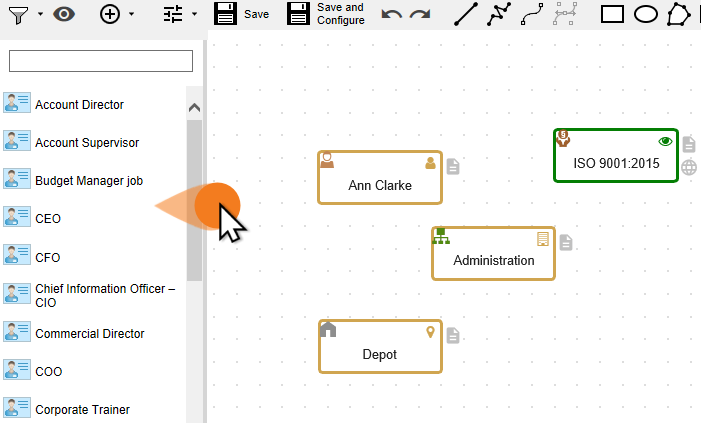Image resolution: width=701 pixels, height=423 pixels.
Task: Open the settings sliders dropdown arrow
Action: [x=194, y=15]
